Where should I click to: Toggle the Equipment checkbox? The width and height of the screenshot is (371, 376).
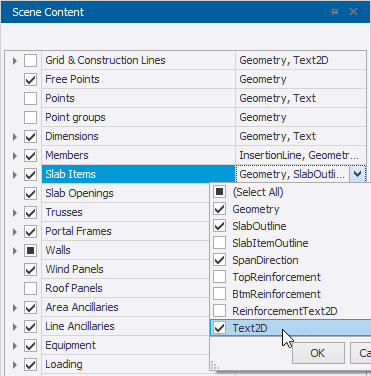(30, 346)
